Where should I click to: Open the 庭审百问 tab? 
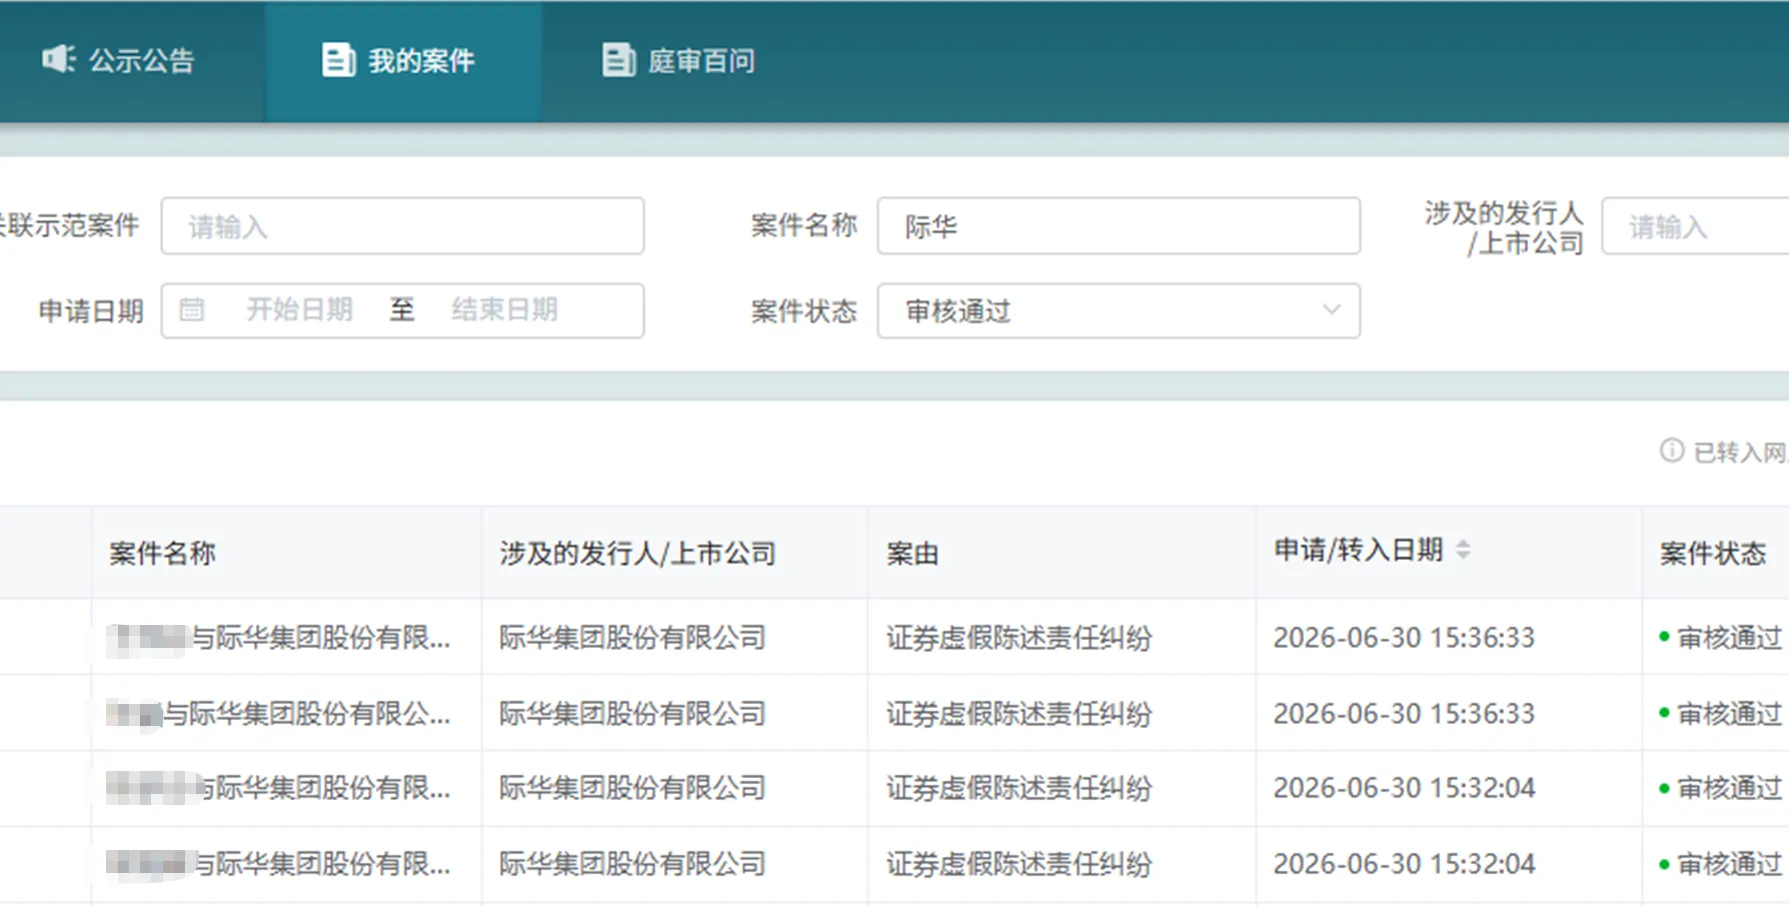(678, 61)
